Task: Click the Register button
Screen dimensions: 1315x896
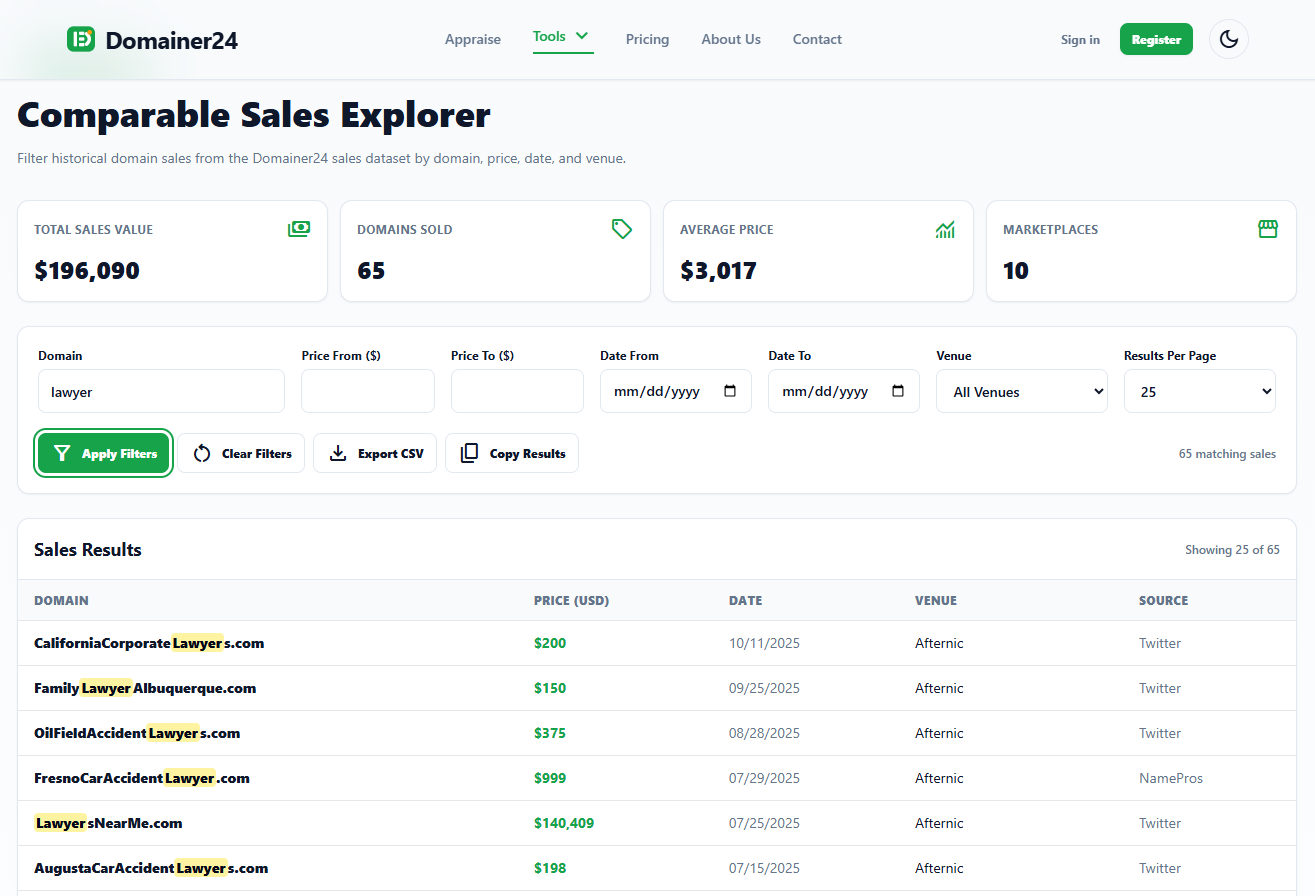Action: (1156, 39)
